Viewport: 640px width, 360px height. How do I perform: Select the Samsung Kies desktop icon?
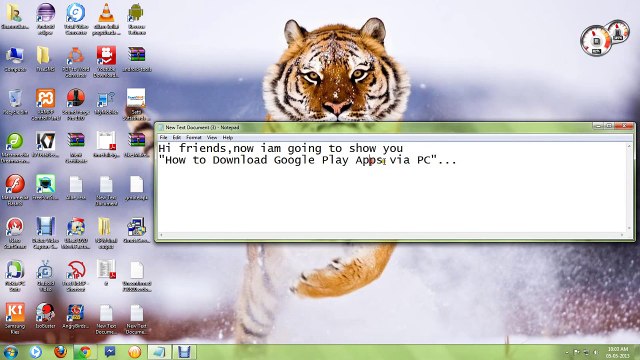15,318
